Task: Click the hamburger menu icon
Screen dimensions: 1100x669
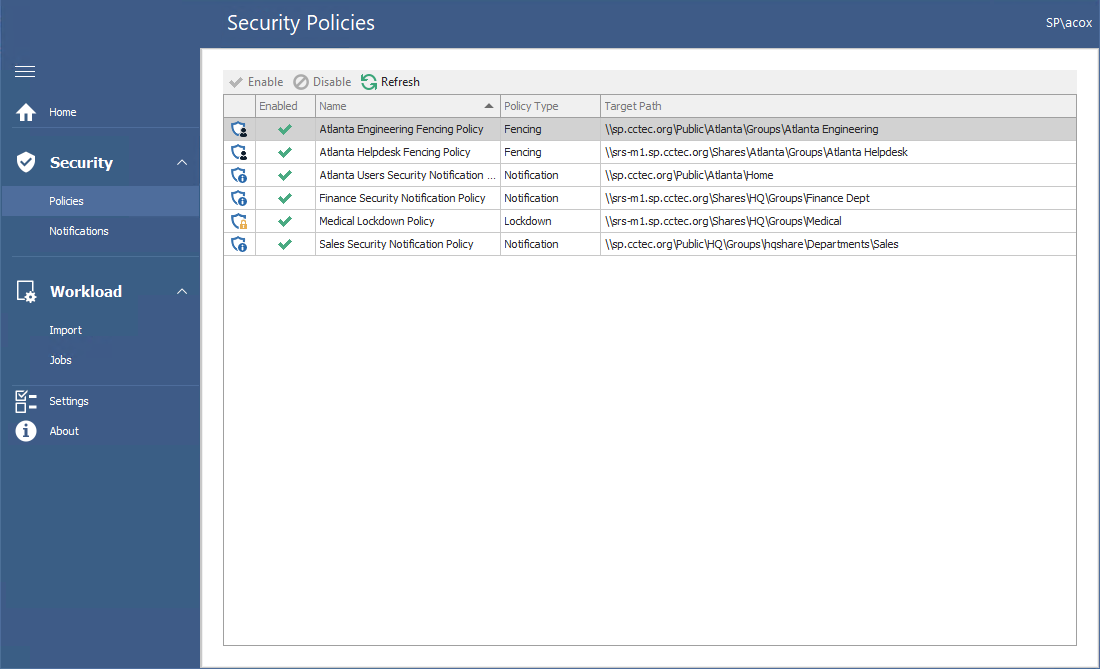Action: [x=24, y=71]
